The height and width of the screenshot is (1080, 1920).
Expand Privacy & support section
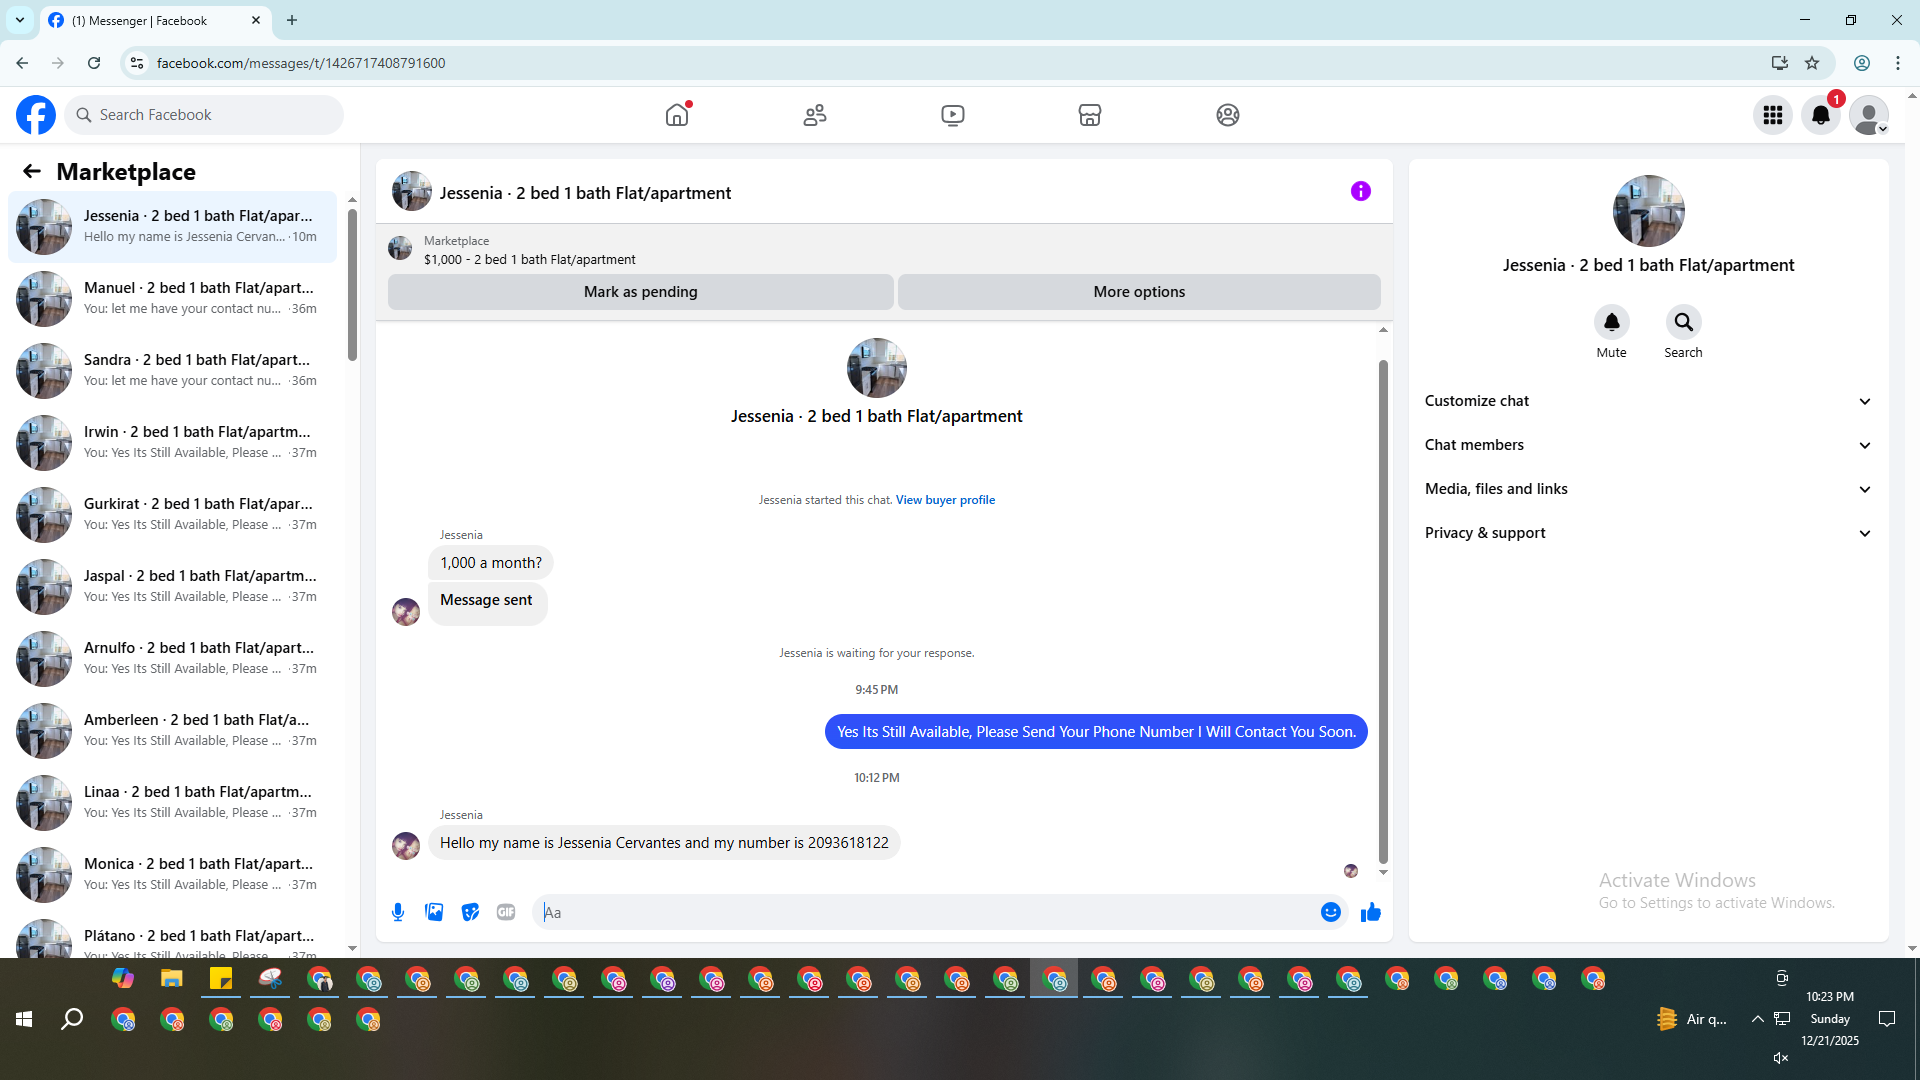pyautogui.click(x=1648, y=533)
